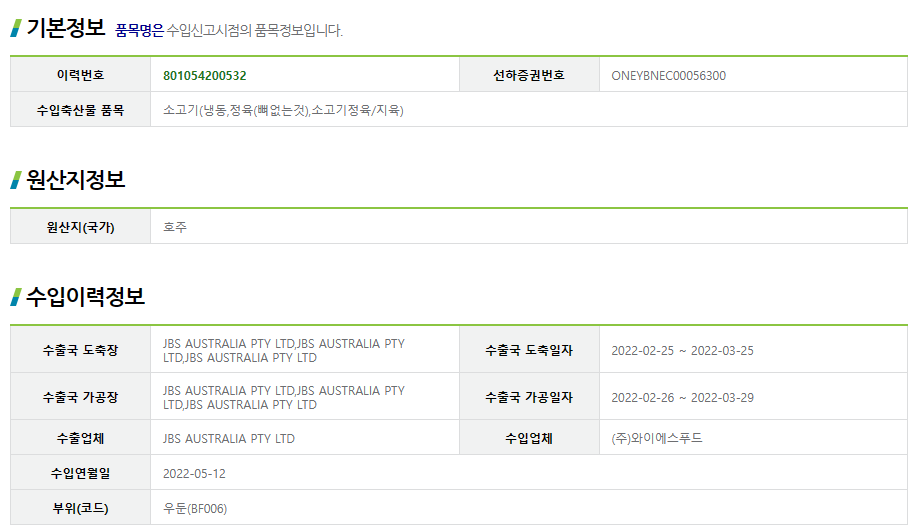Click the 선하증권번호 header cell
The width and height of the screenshot is (912, 528).
[x=529, y=75]
